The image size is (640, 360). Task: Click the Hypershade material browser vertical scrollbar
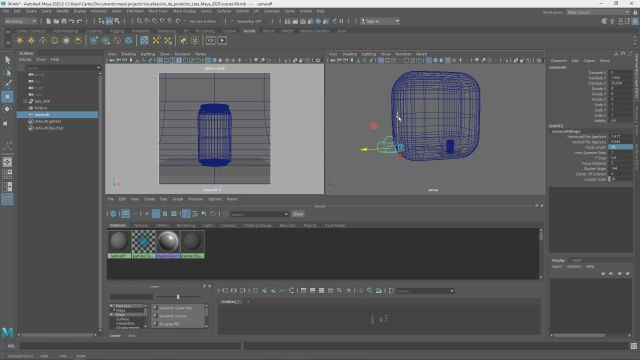[541, 253]
